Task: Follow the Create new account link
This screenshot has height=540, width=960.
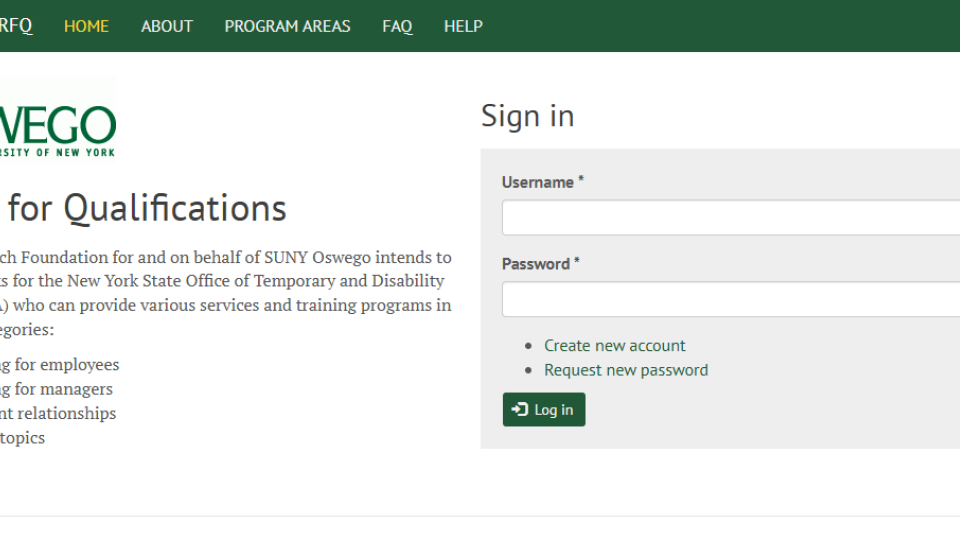Action: pyautogui.click(x=615, y=345)
